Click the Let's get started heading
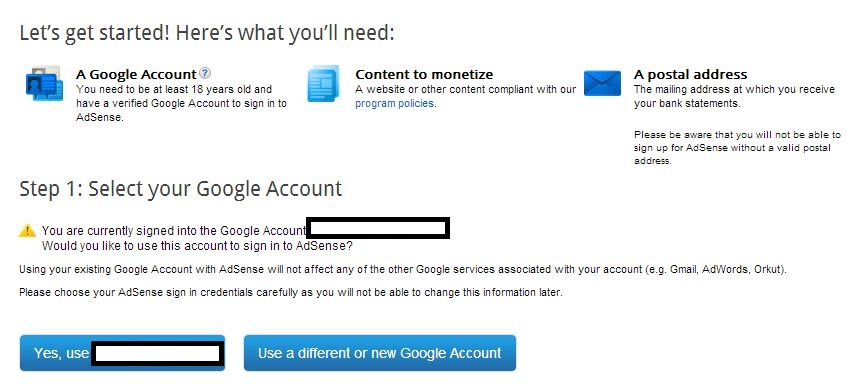Screen dimensions: 846x385 (207, 33)
